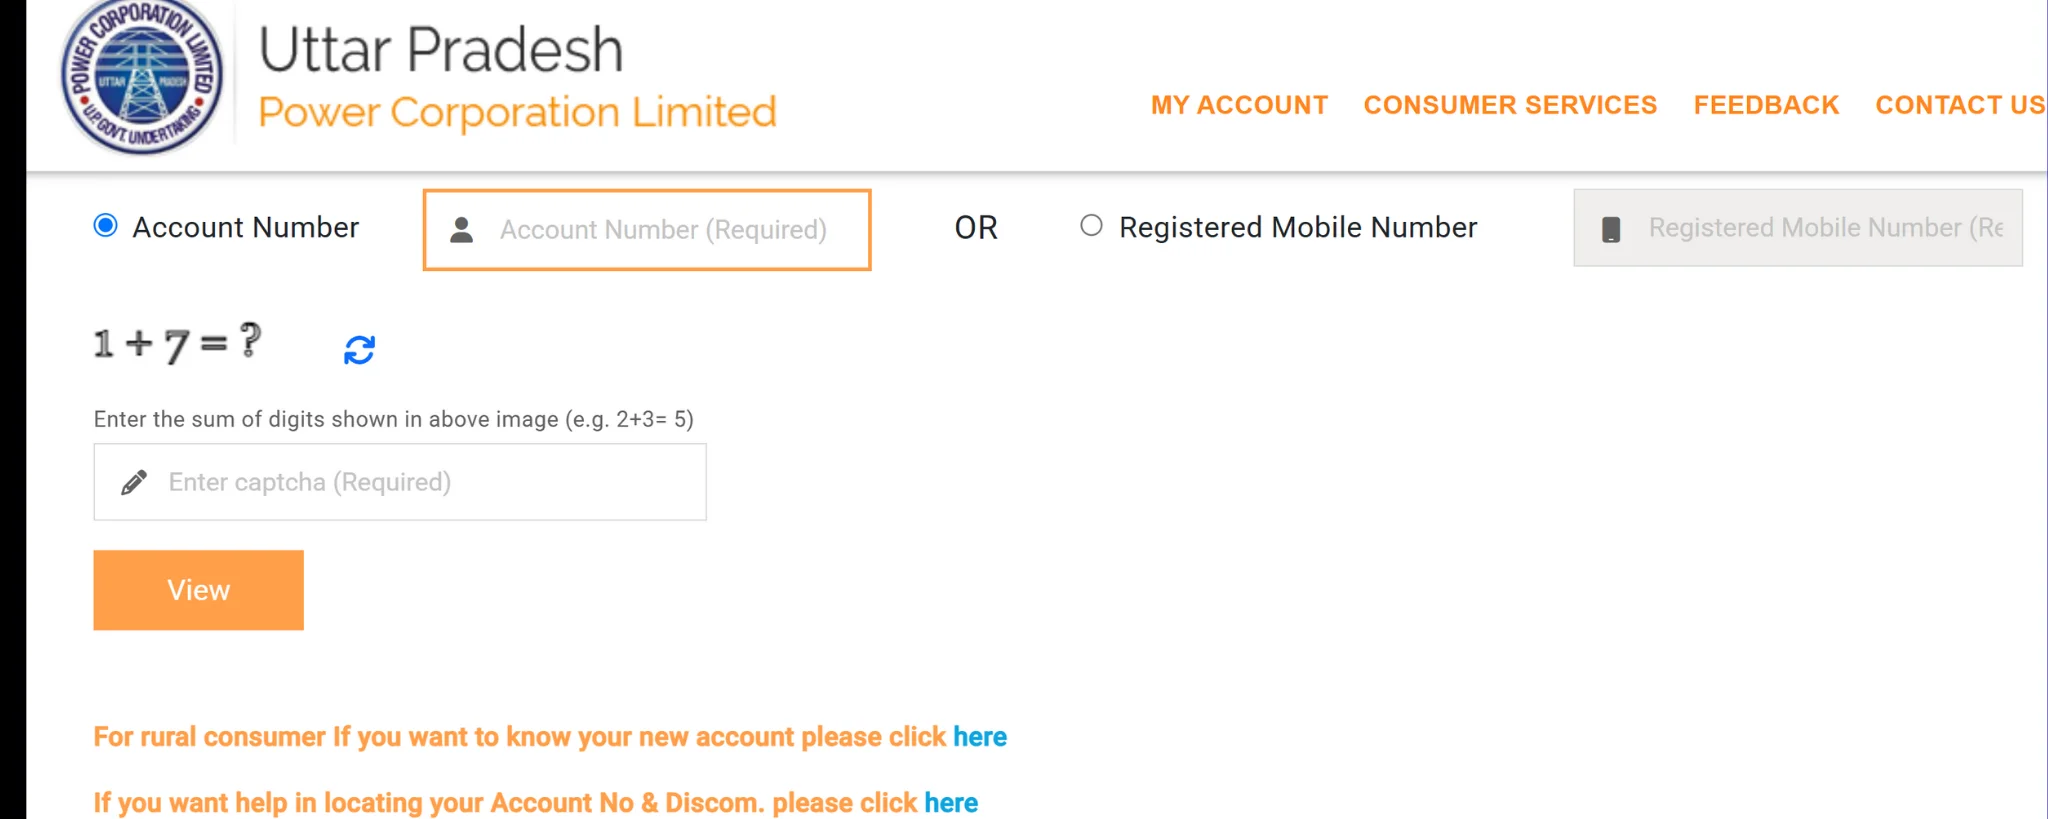This screenshot has height=819, width=2048.
Task: Open the MY ACCOUNT menu
Action: (x=1239, y=105)
